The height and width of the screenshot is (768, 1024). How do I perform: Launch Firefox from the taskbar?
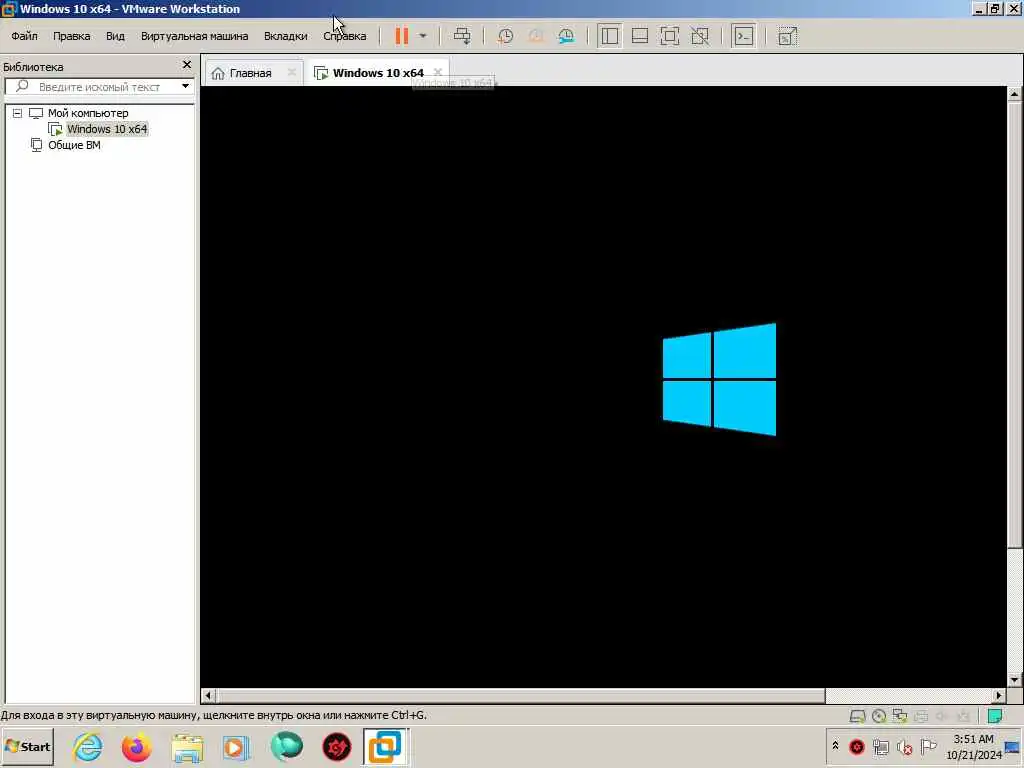click(136, 748)
